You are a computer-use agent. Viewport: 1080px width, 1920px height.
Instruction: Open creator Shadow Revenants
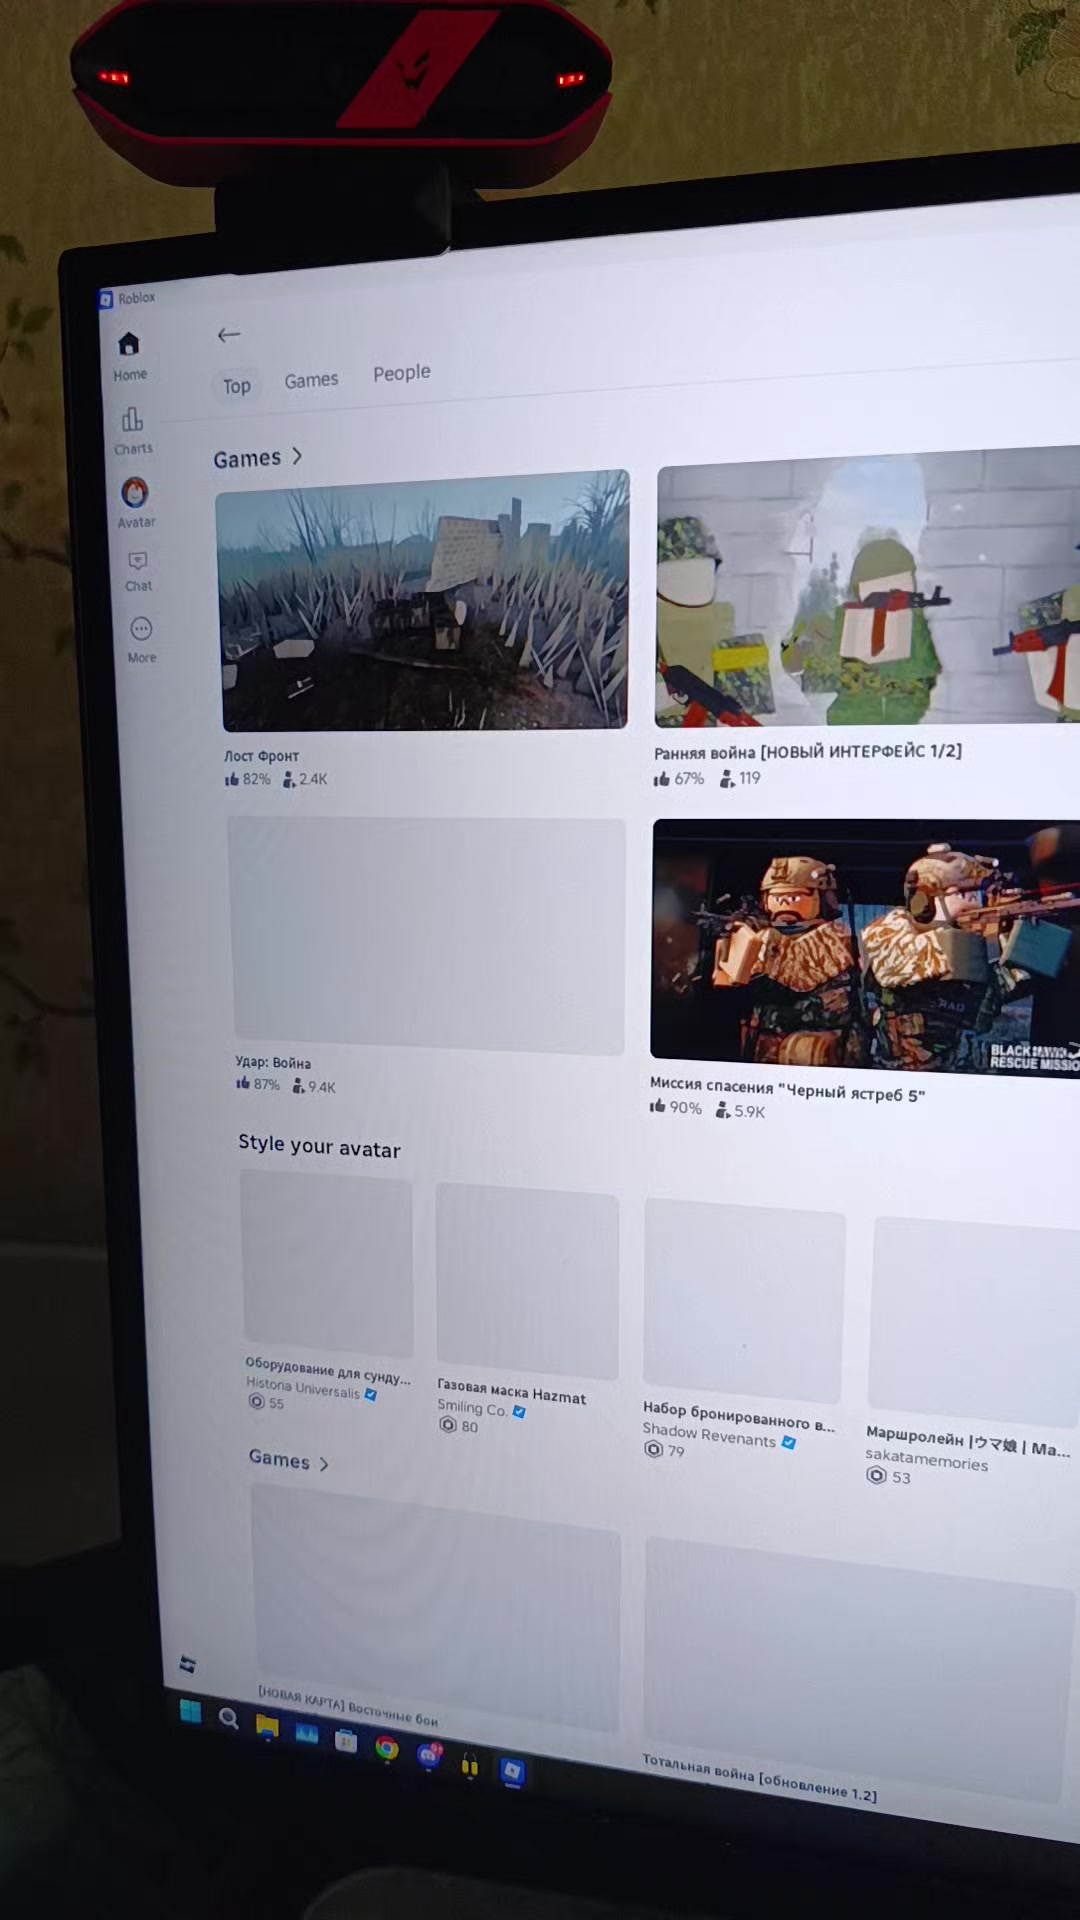[709, 1435]
